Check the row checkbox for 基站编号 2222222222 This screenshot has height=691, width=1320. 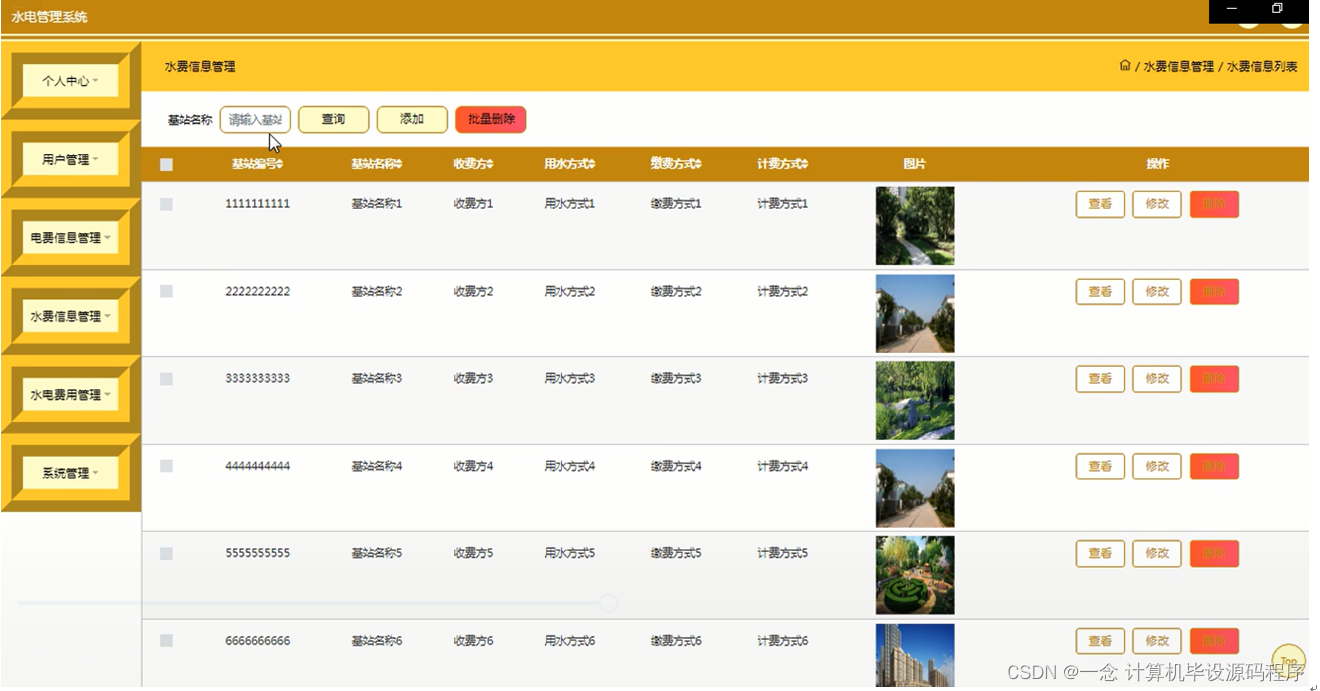[167, 291]
